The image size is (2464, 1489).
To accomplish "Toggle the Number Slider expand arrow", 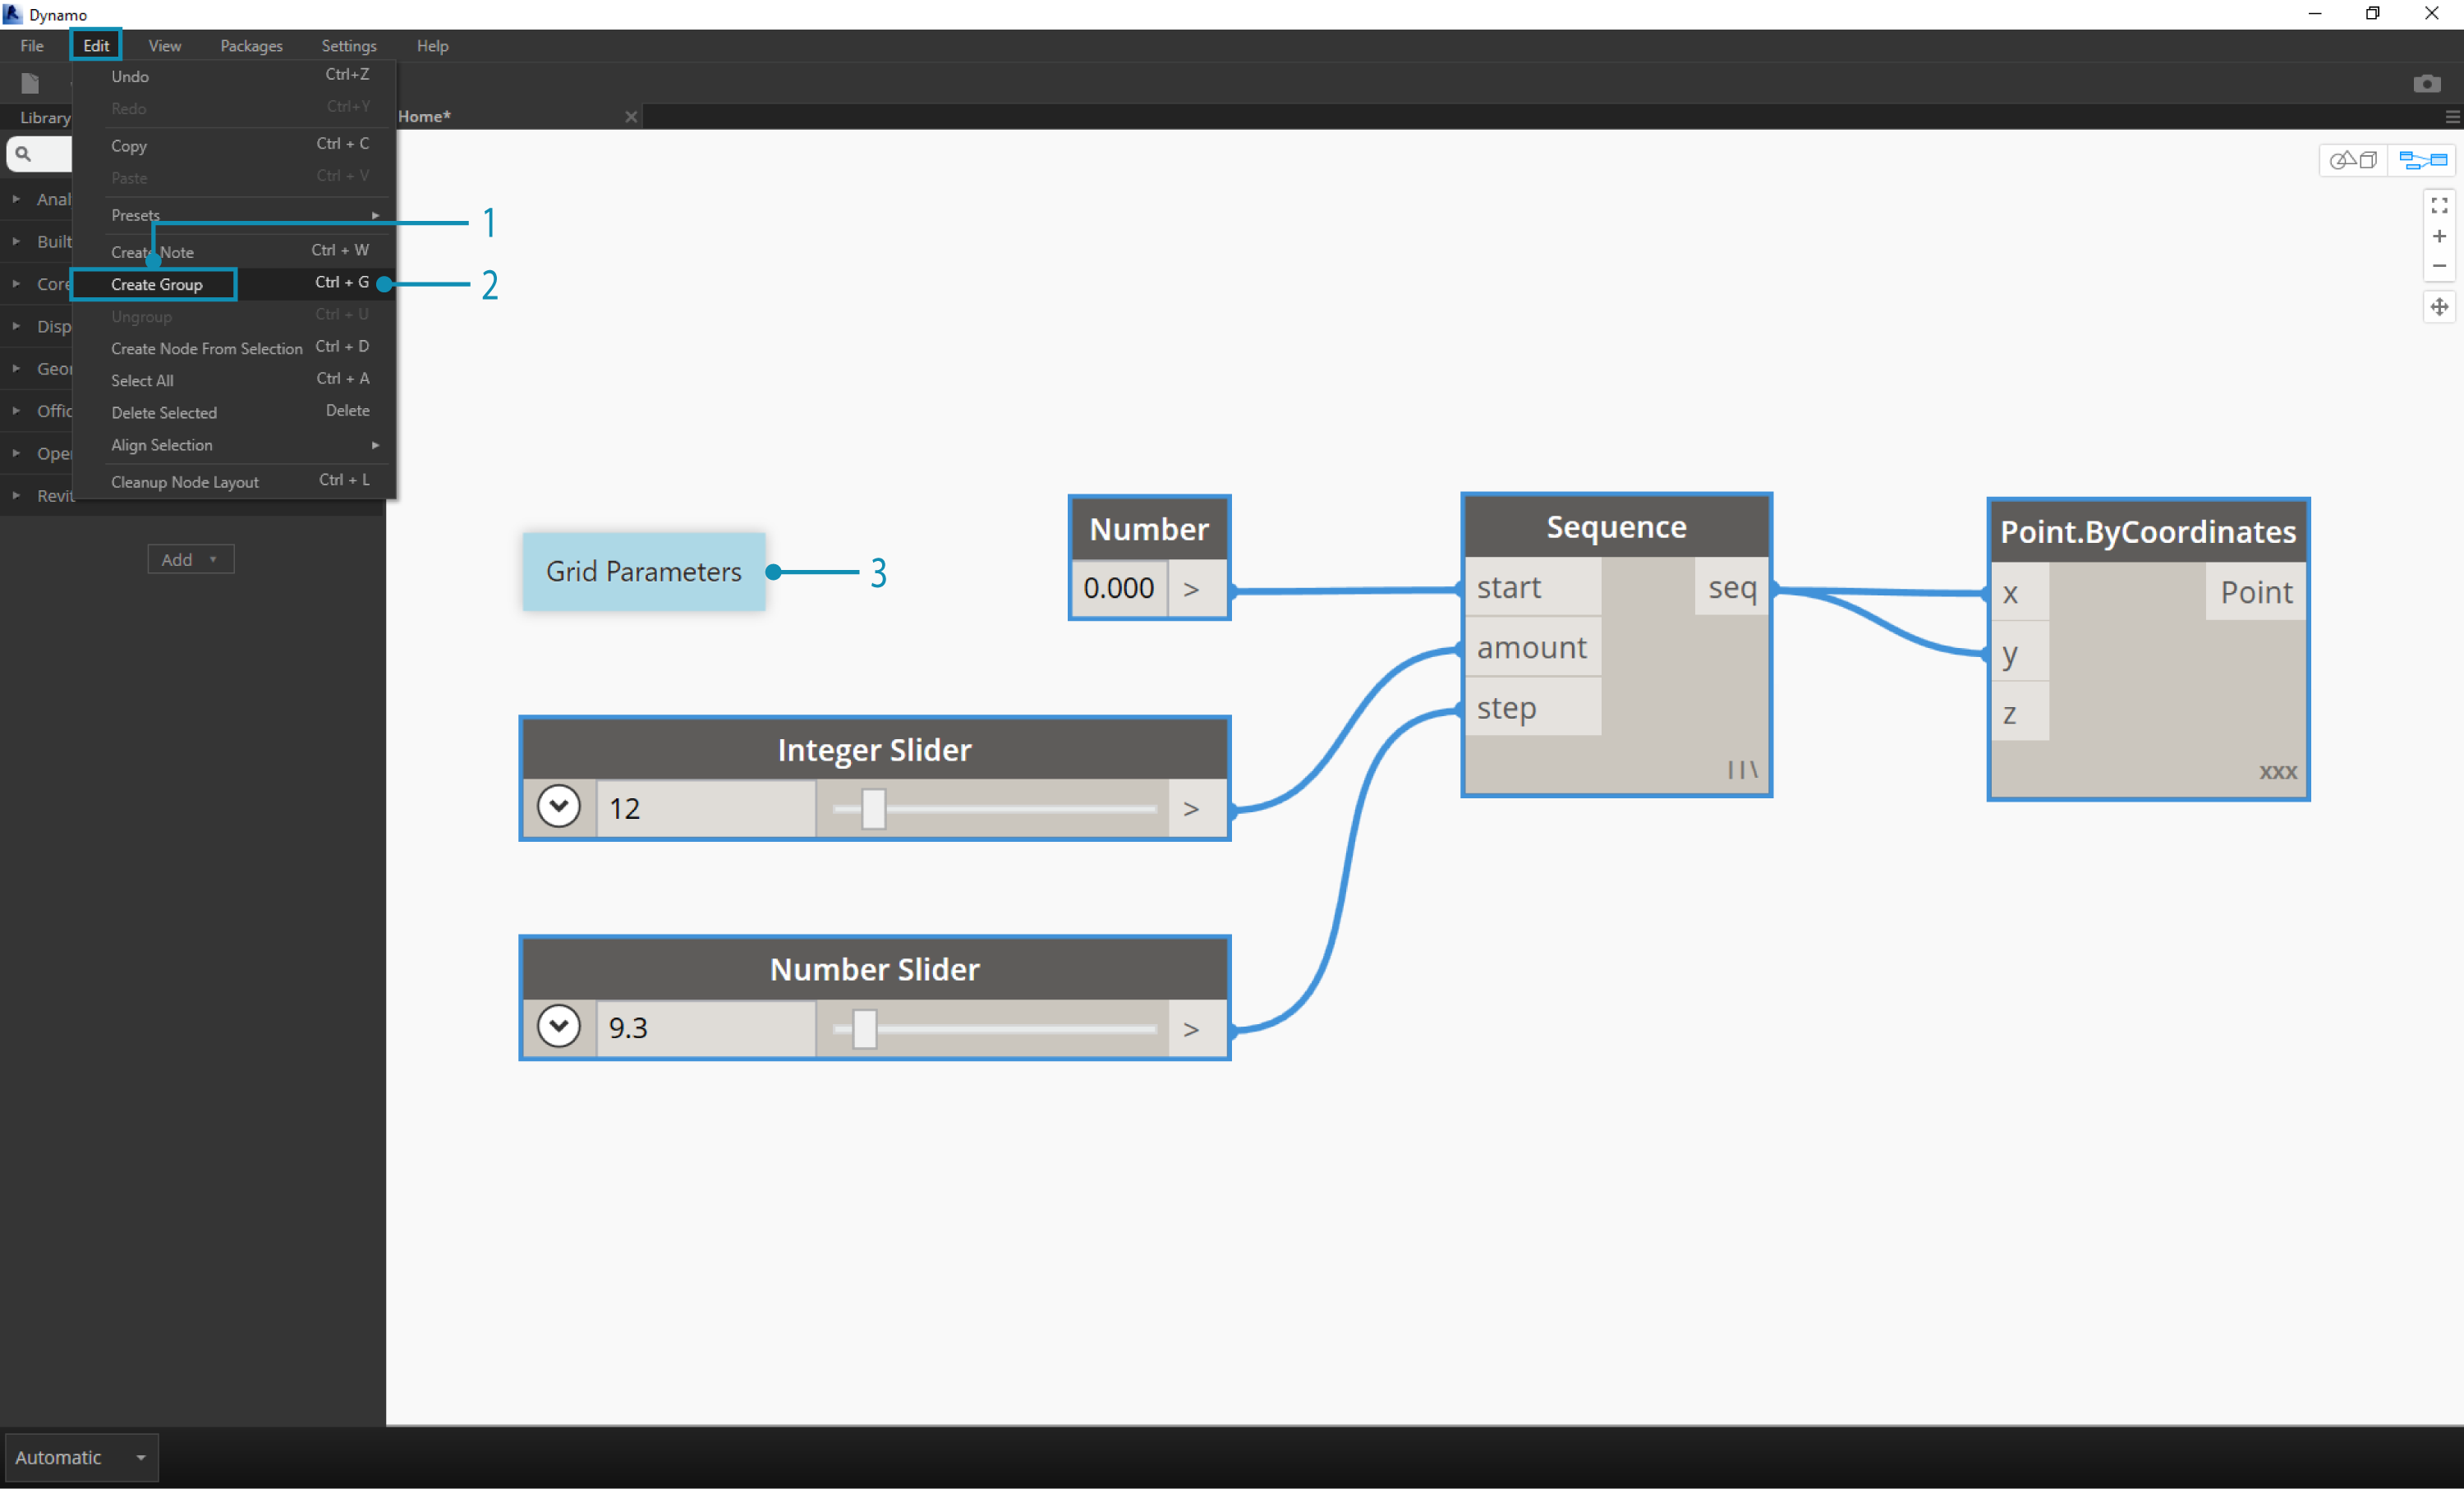I will [x=558, y=1026].
